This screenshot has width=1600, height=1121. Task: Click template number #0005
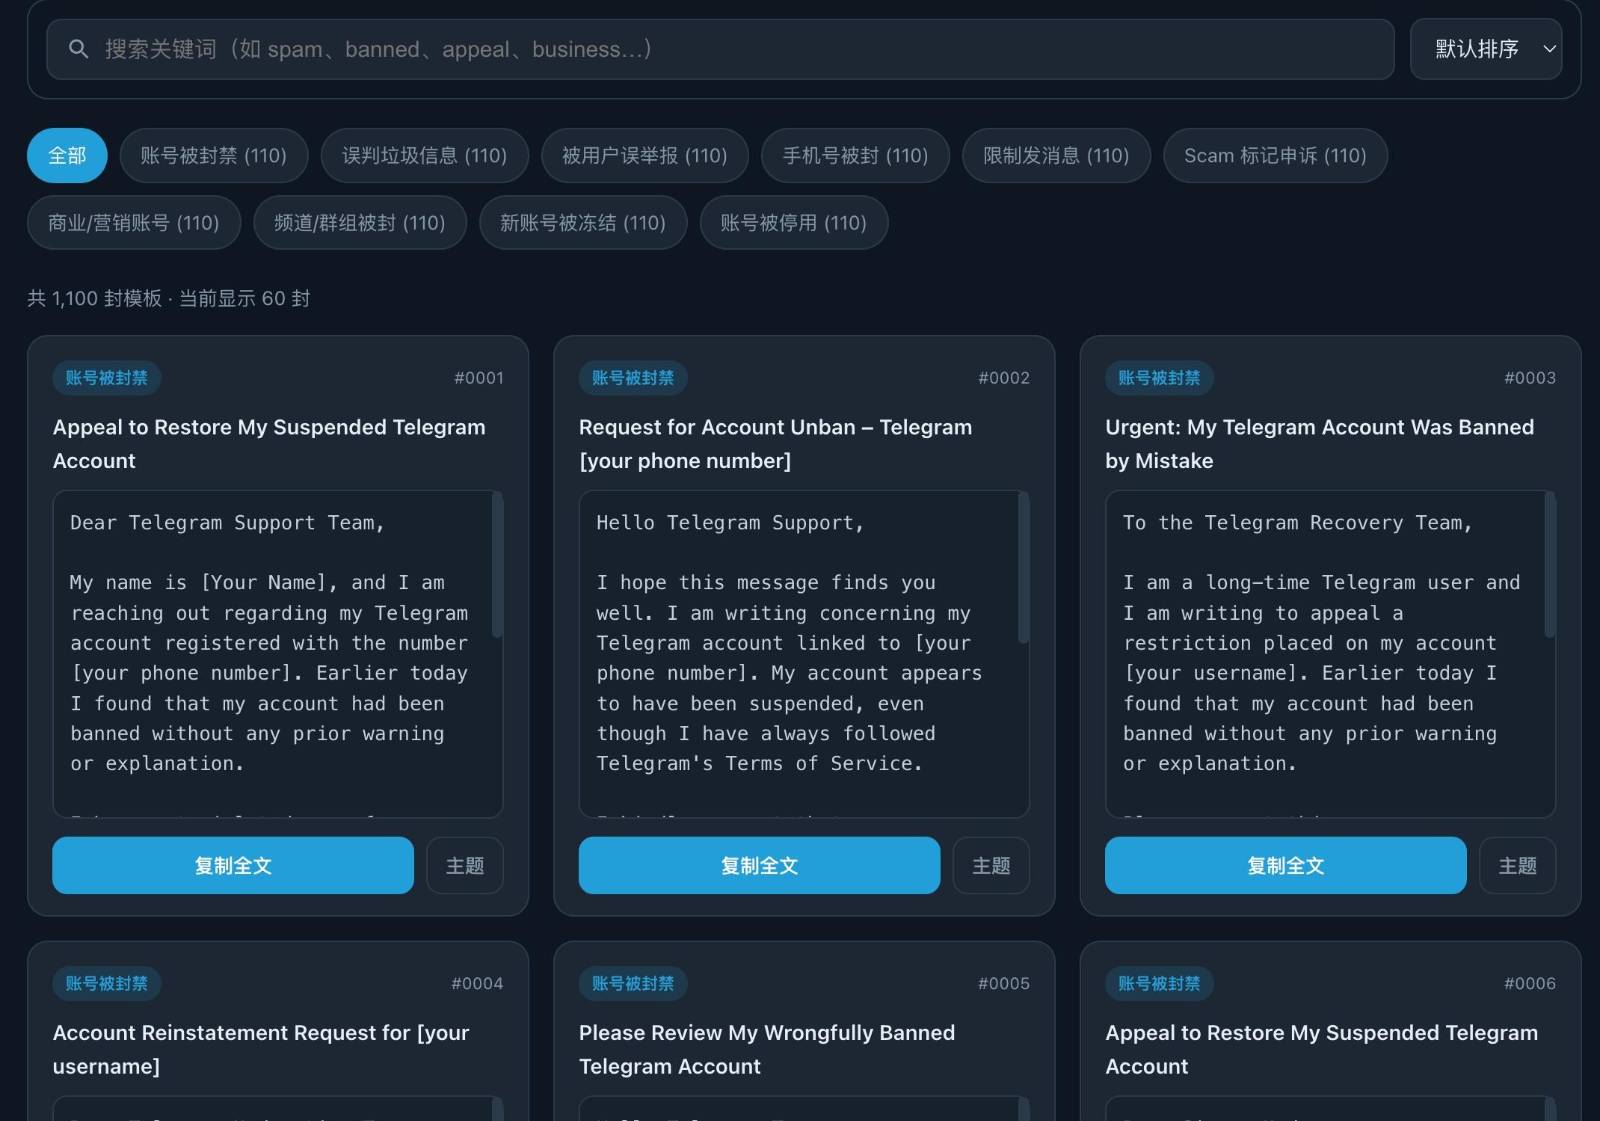coord(1004,983)
